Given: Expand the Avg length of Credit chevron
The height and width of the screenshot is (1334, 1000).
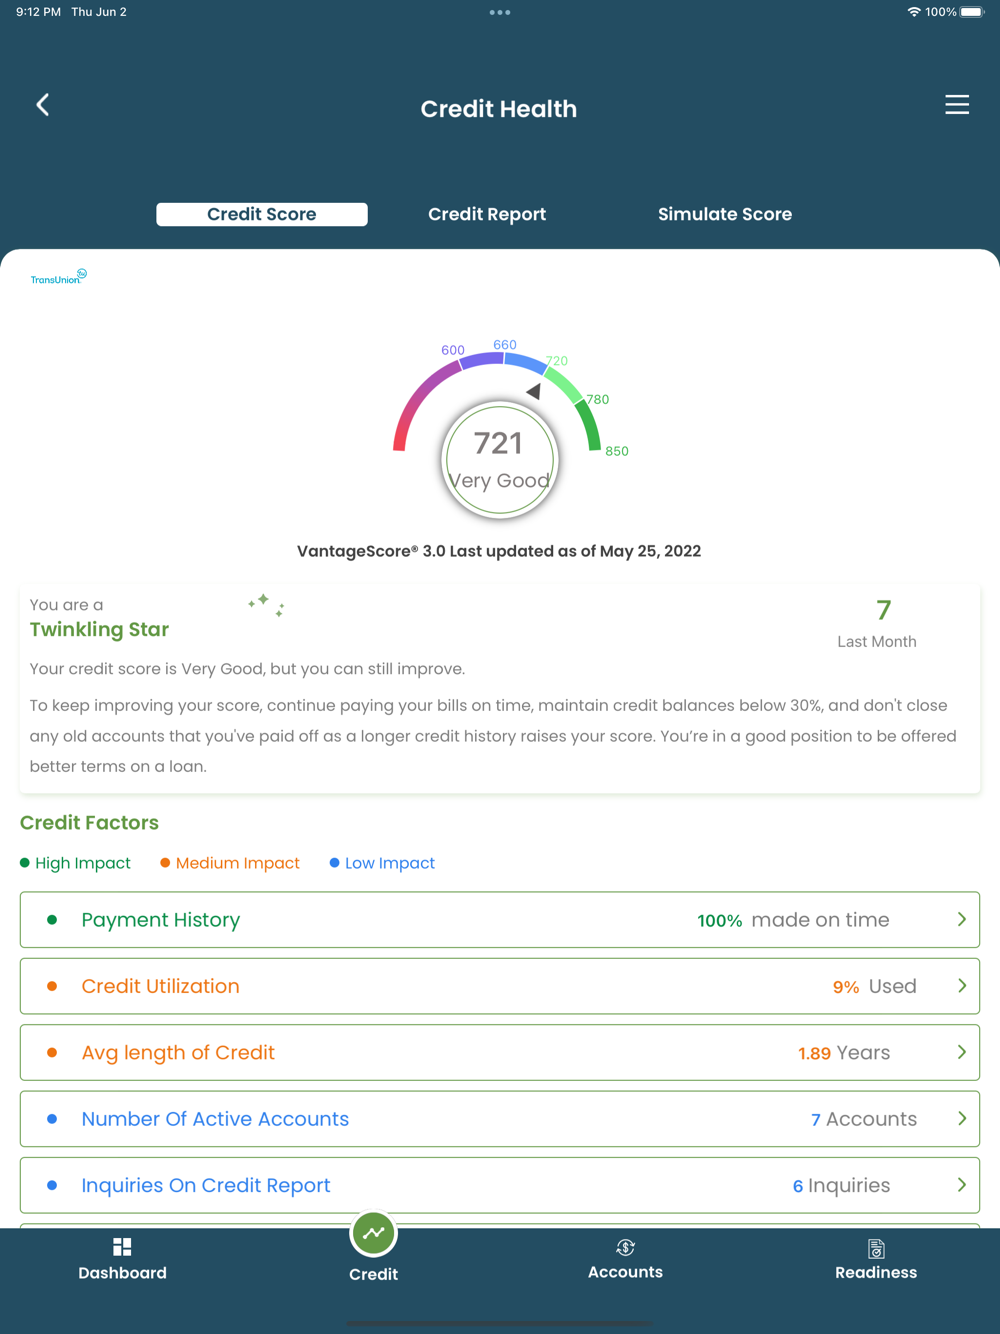Looking at the screenshot, I should click(962, 1052).
